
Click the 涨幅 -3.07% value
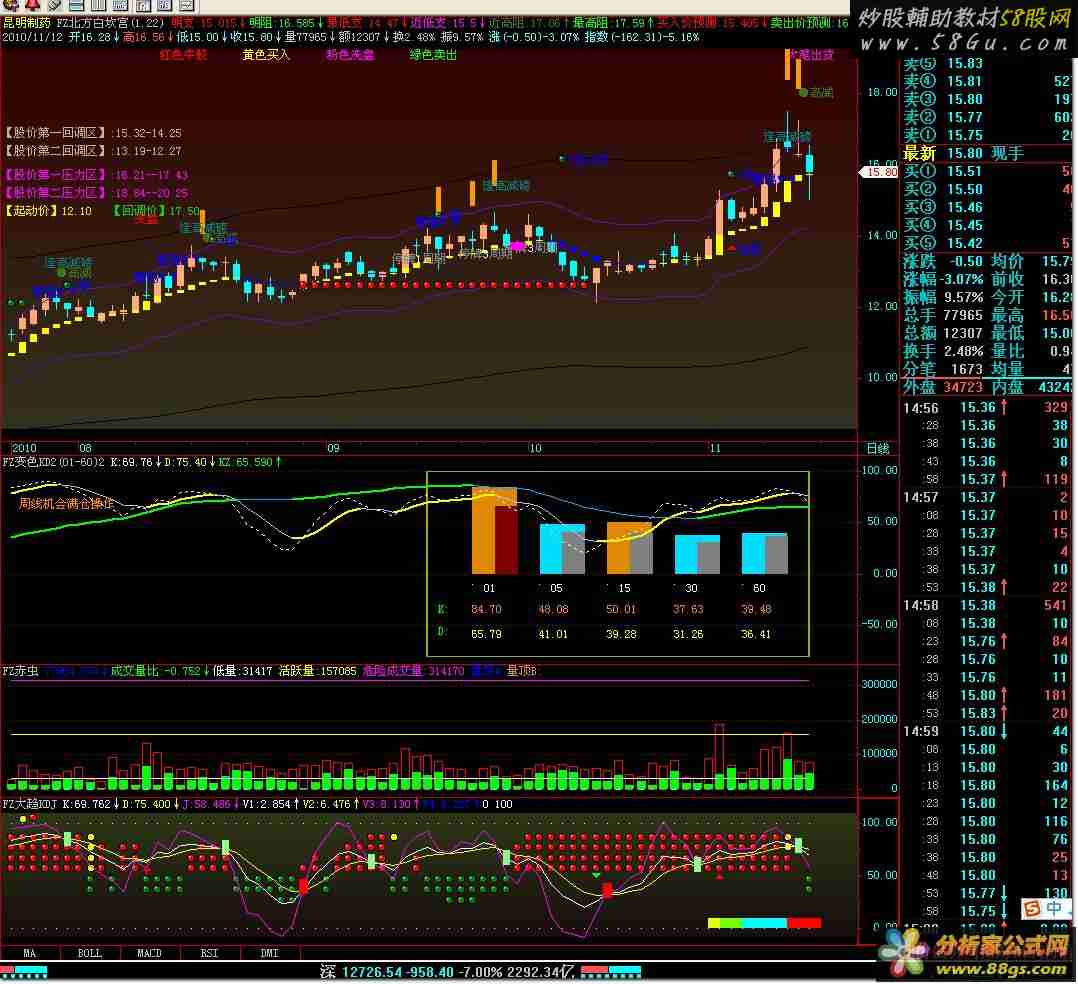click(963, 279)
